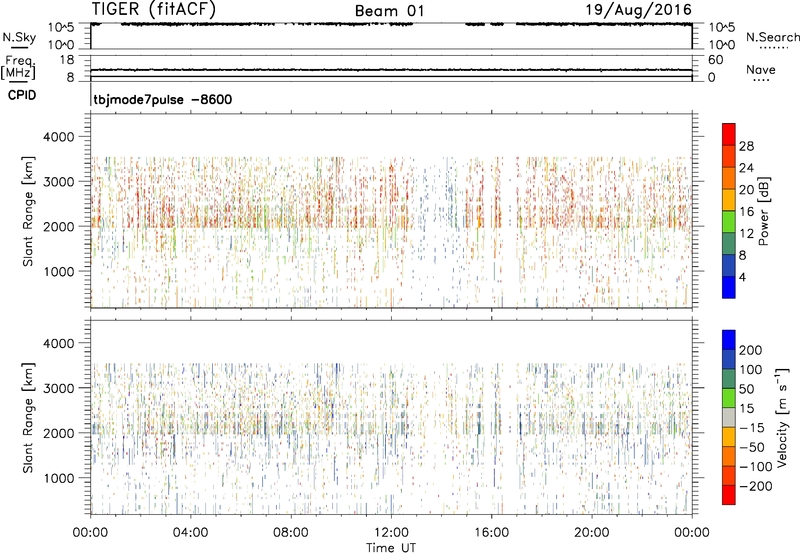
Task: Click the '28' power colorbar tick label
Action: [746, 146]
